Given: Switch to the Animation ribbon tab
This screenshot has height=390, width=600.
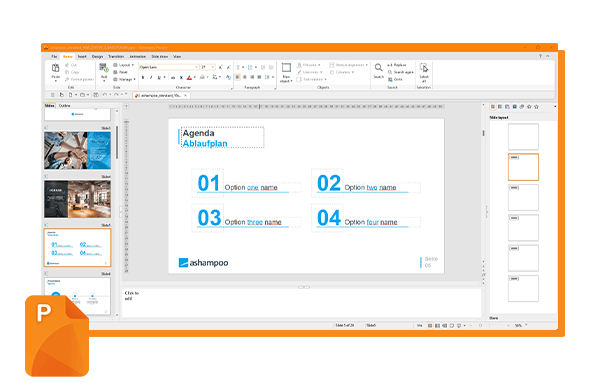Looking at the screenshot, I should click(137, 56).
